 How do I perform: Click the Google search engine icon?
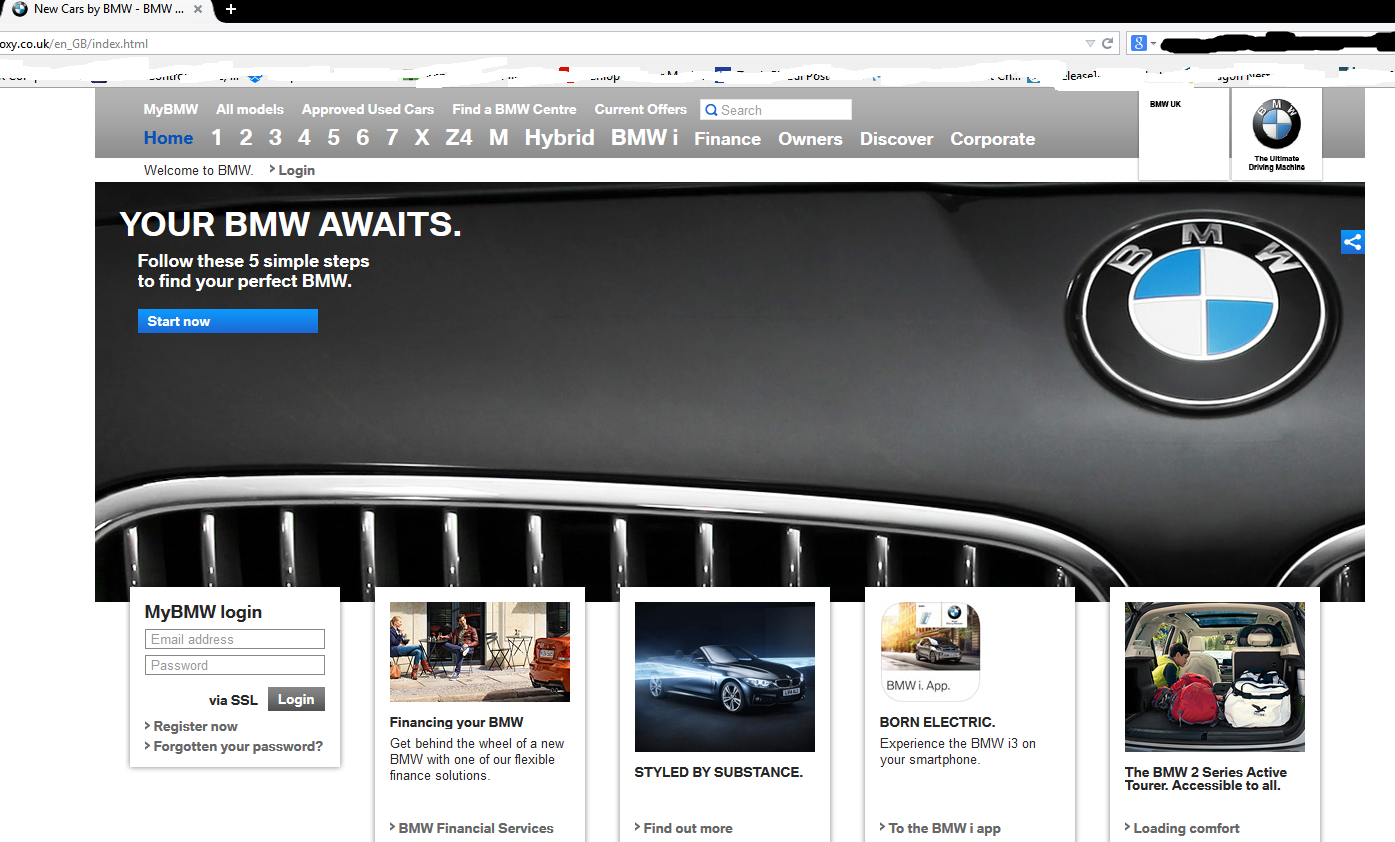click(1138, 43)
